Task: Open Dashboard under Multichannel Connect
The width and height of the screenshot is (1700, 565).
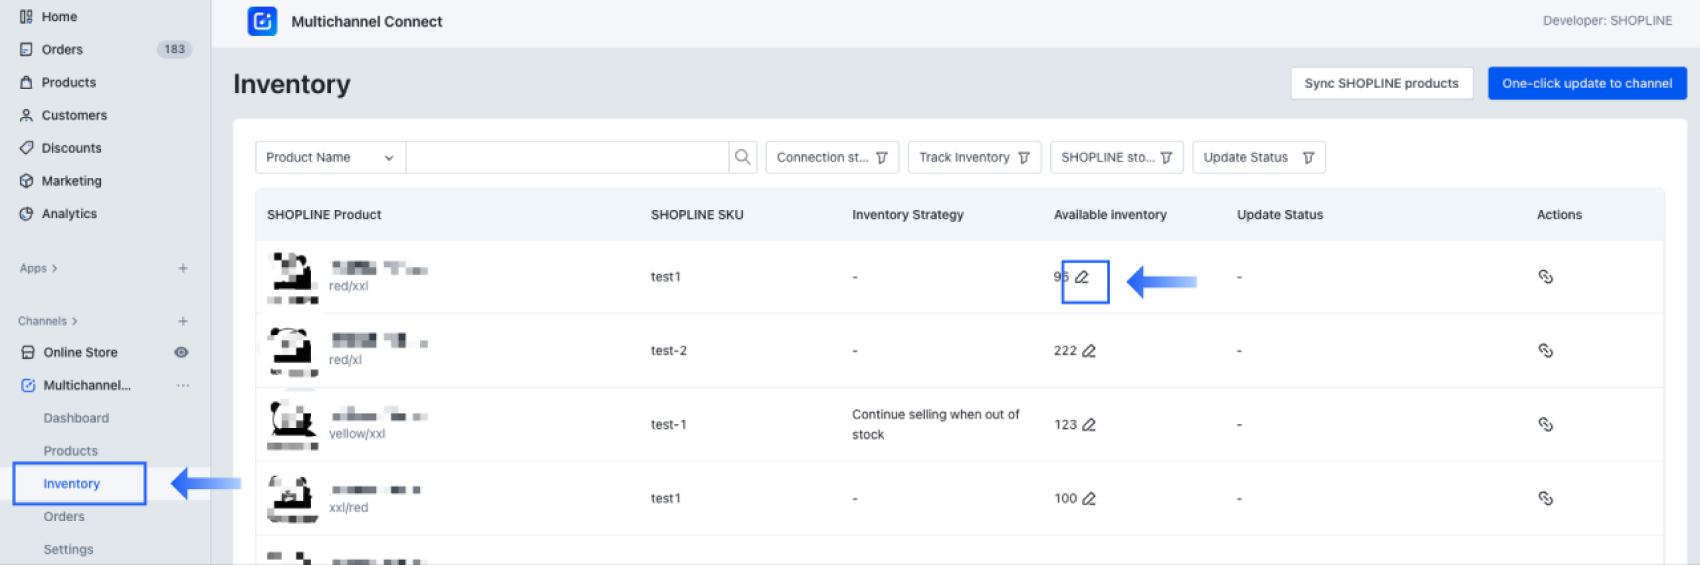Action: pos(76,418)
